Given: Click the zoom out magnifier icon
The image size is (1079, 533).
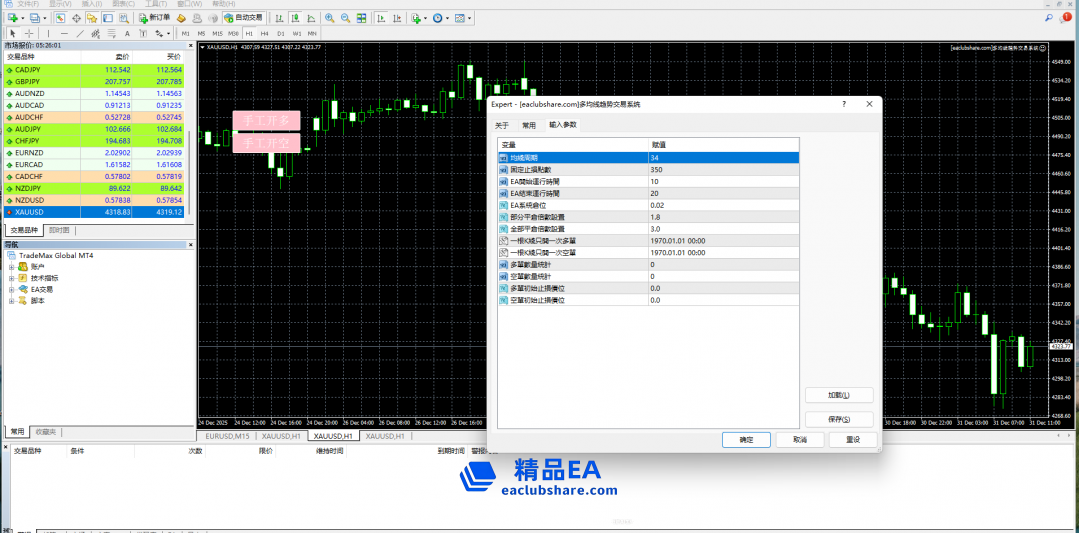Looking at the screenshot, I should pos(345,18).
